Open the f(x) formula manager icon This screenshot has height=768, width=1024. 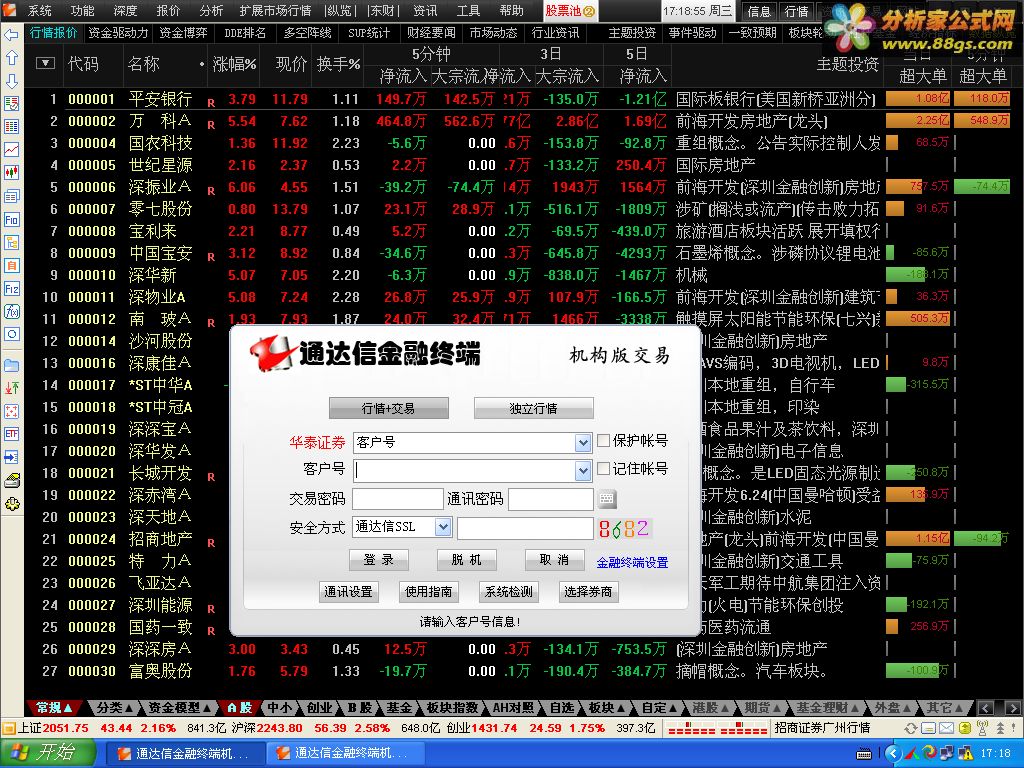[12, 312]
